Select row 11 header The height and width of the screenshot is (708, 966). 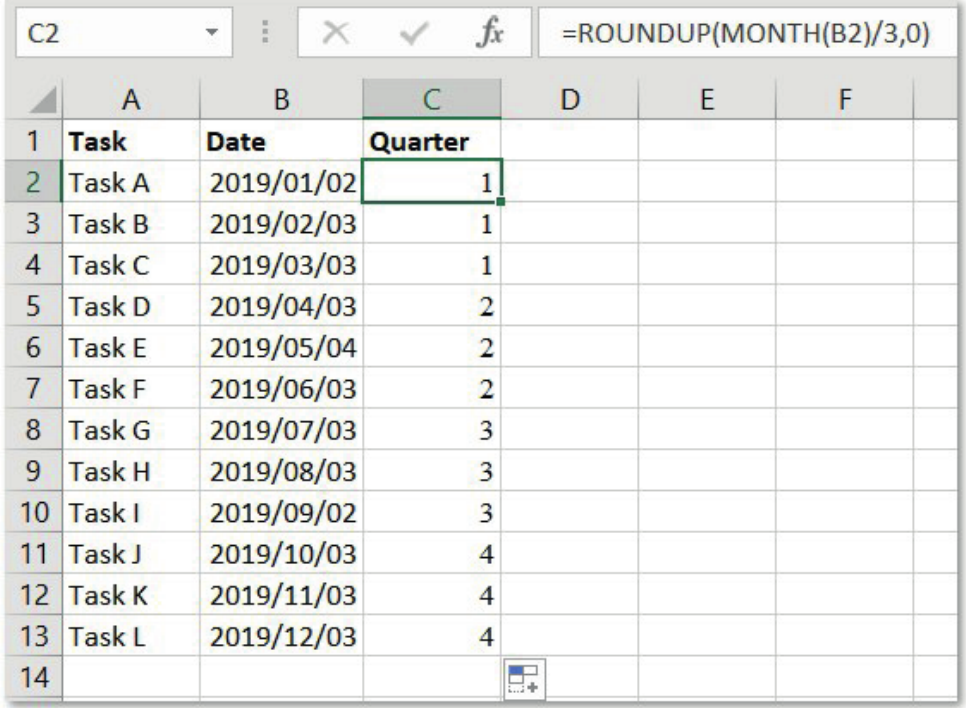pos(34,553)
